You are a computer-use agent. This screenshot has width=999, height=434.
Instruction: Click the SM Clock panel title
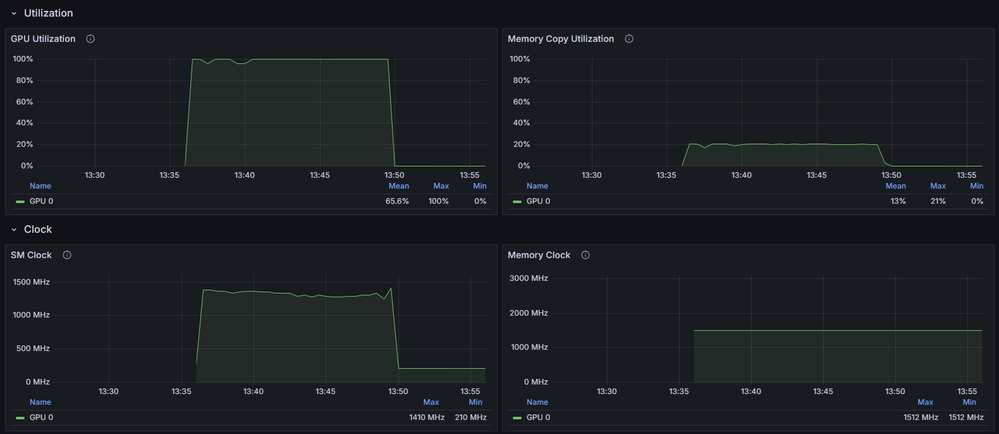[31, 255]
